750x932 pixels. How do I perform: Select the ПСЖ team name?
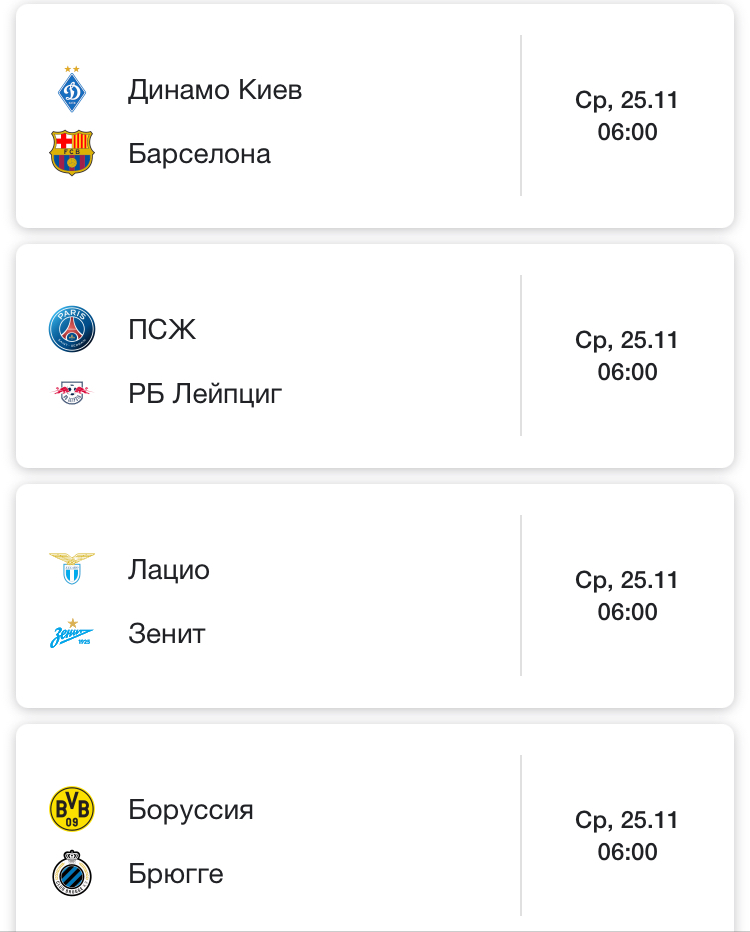pos(162,330)
